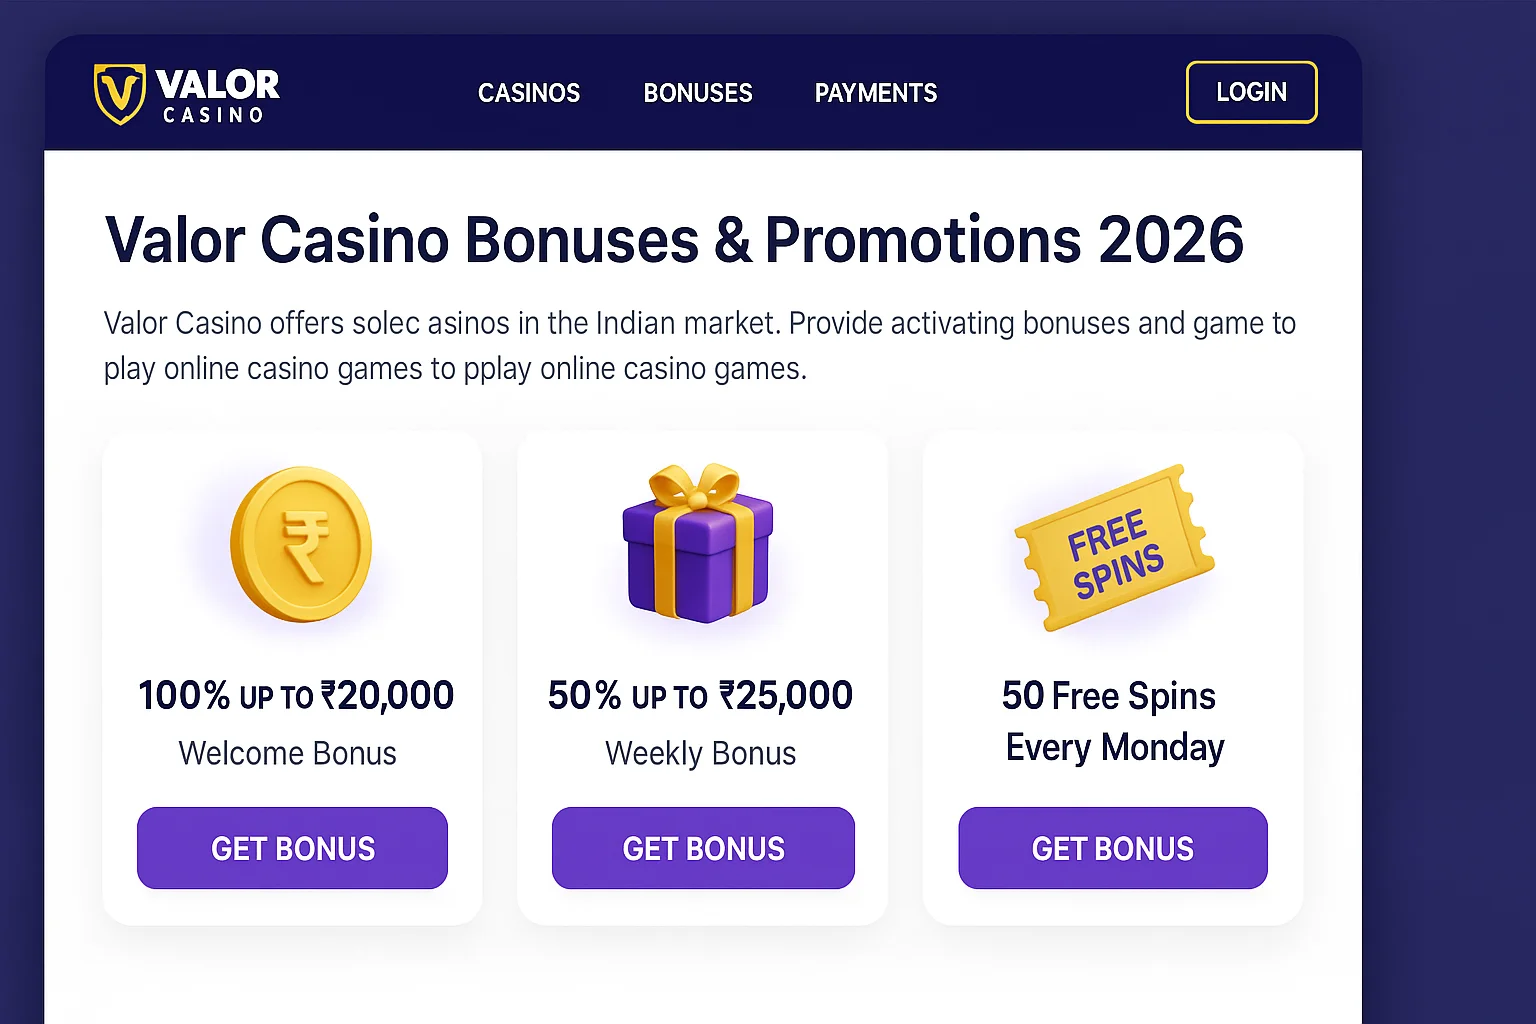
Task: Click the Bonuses & Promotions 2026 heading
Action: click(674, 240)
